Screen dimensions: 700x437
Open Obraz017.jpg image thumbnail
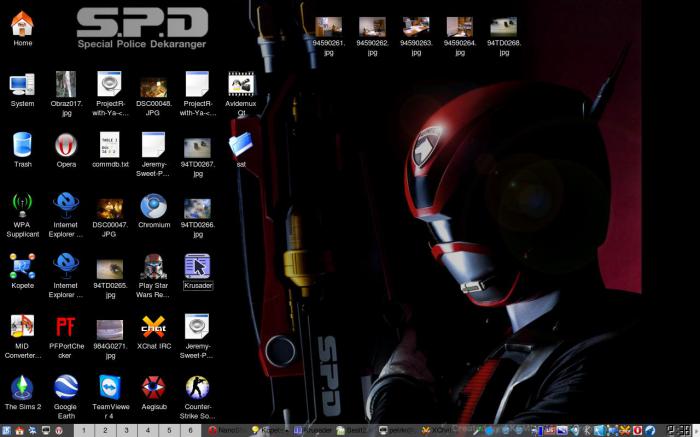pos(66,94)
